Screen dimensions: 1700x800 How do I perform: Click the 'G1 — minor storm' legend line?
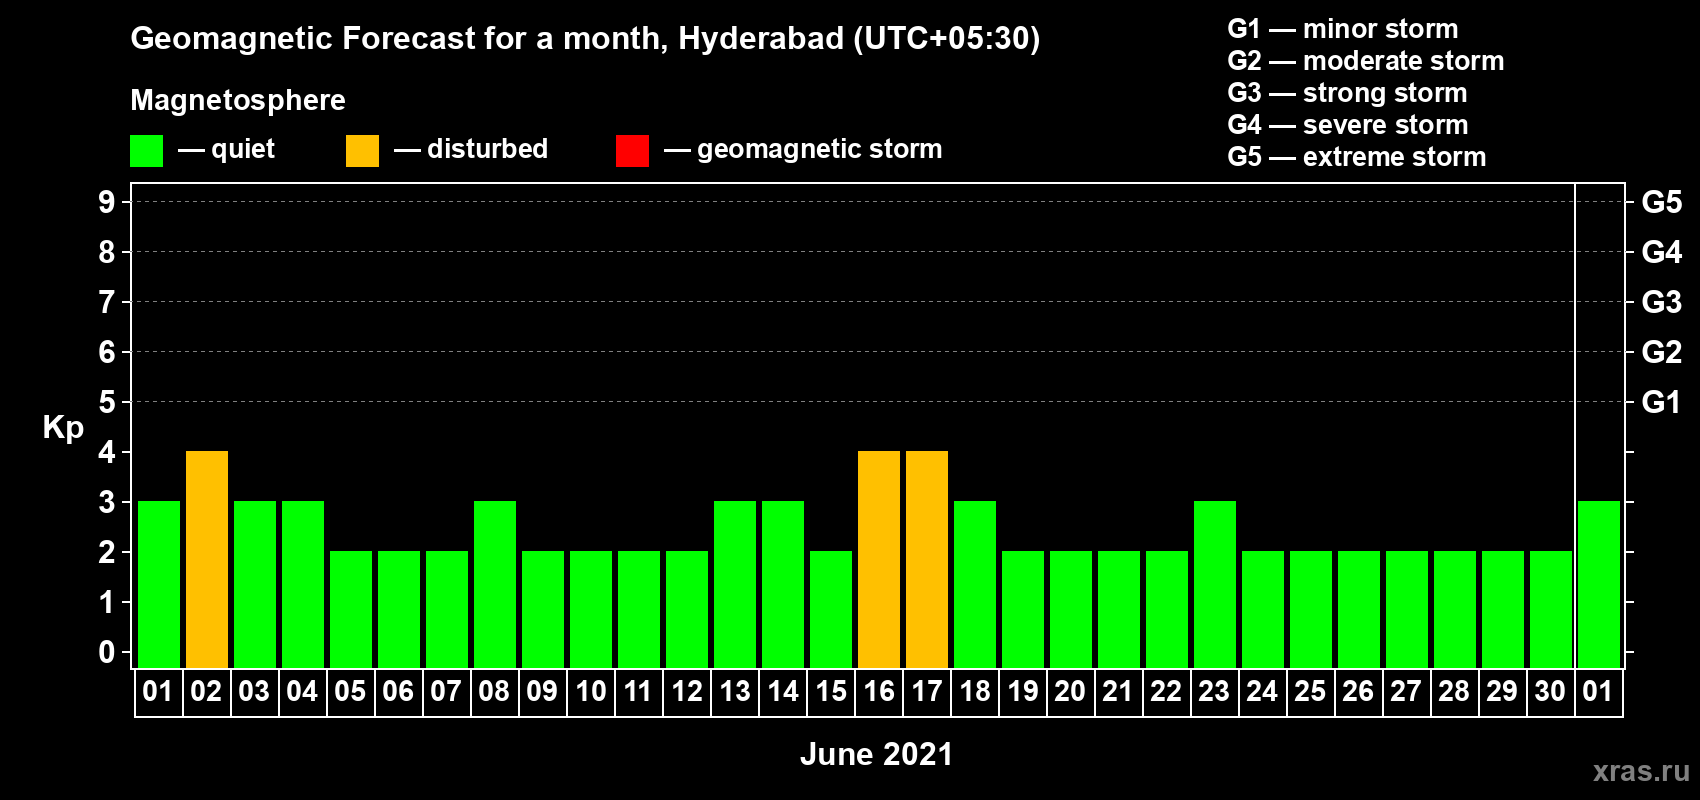click(1343, 29)
